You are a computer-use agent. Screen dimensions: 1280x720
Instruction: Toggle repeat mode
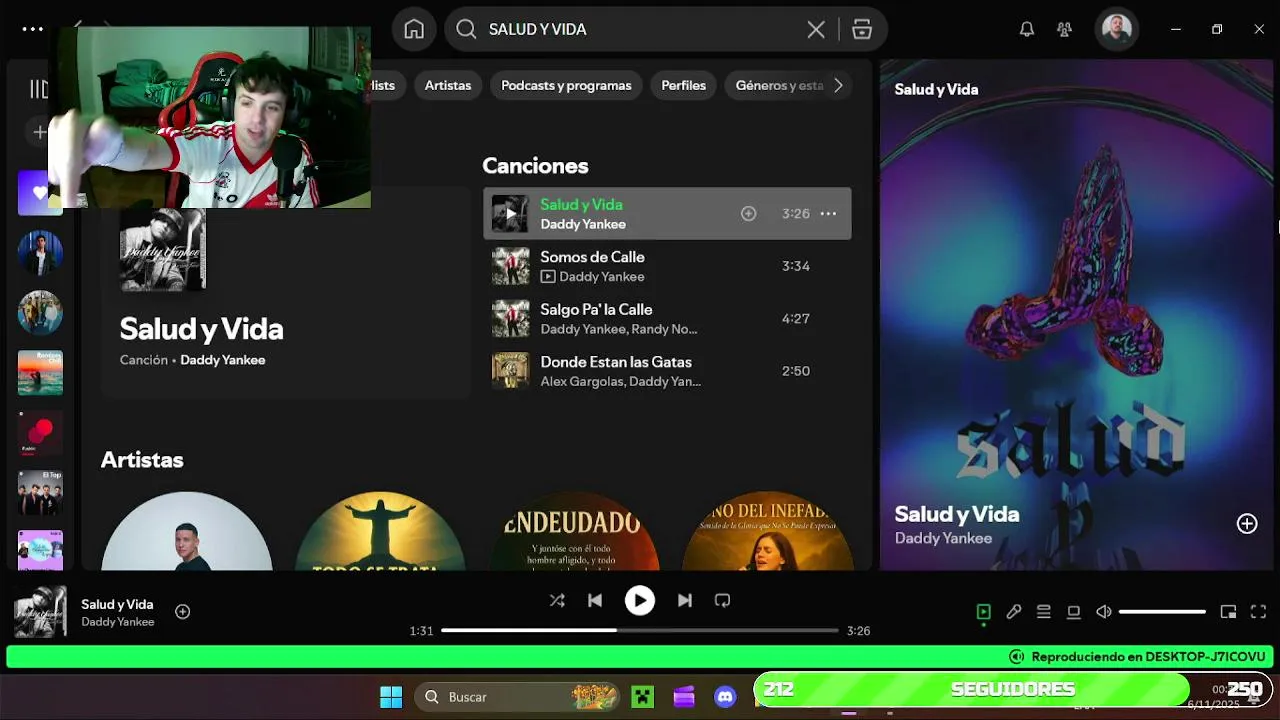click(x=722, y=600)
